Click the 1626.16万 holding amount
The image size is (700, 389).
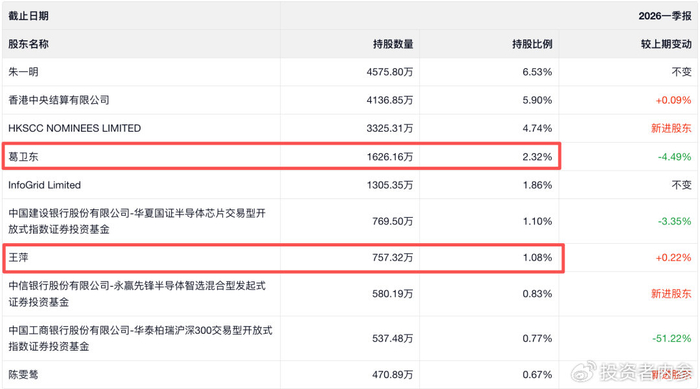pyautogui.click(x=390, y=156)
